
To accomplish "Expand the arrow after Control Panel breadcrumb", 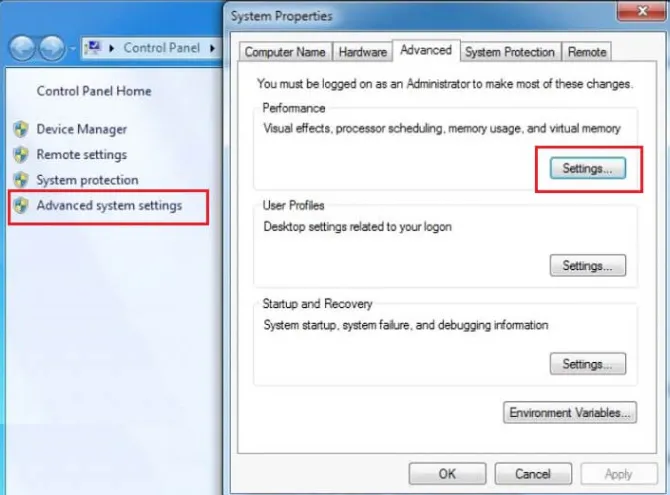I will [212, 48].
